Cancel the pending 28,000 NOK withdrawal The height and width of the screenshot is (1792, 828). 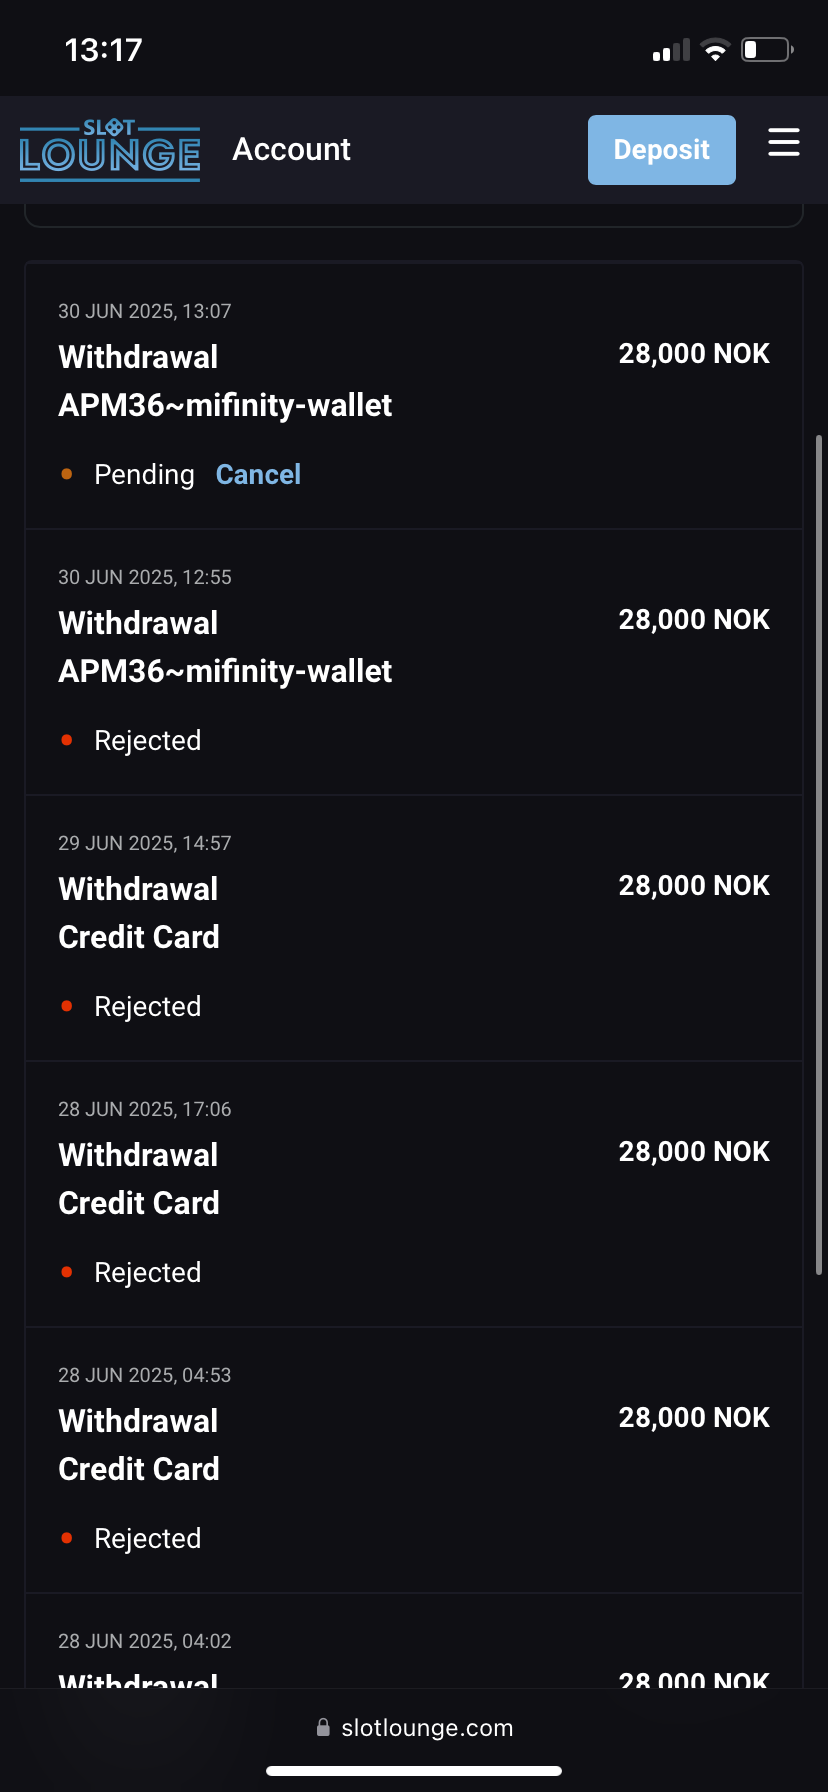tap(258, 474)
